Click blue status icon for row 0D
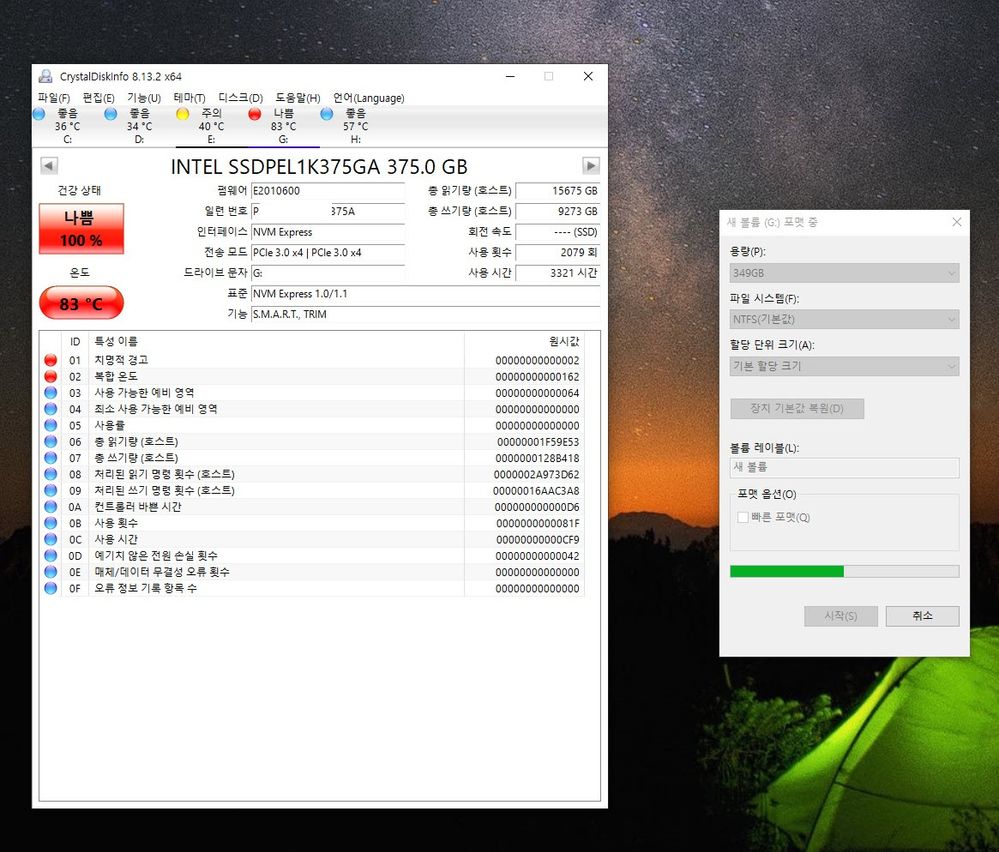The height and width of the screenshot is (852, 999). (51, 556)
